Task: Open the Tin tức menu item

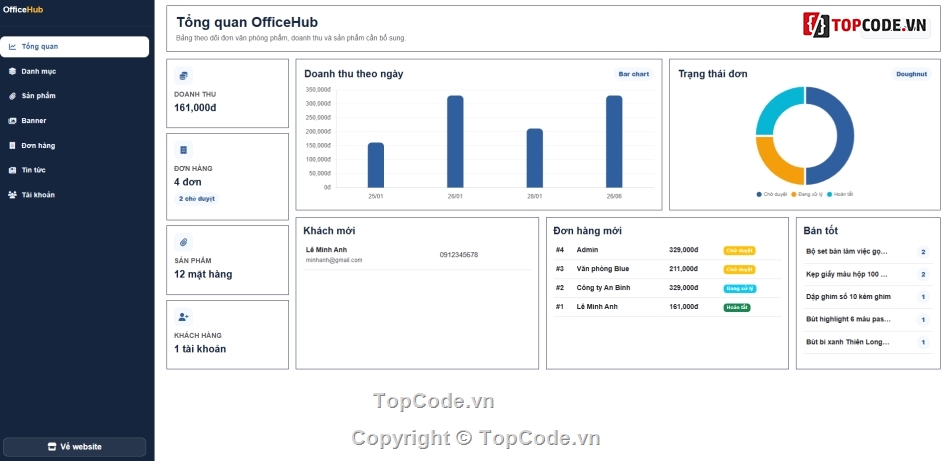Action: (x=75, y=170)
